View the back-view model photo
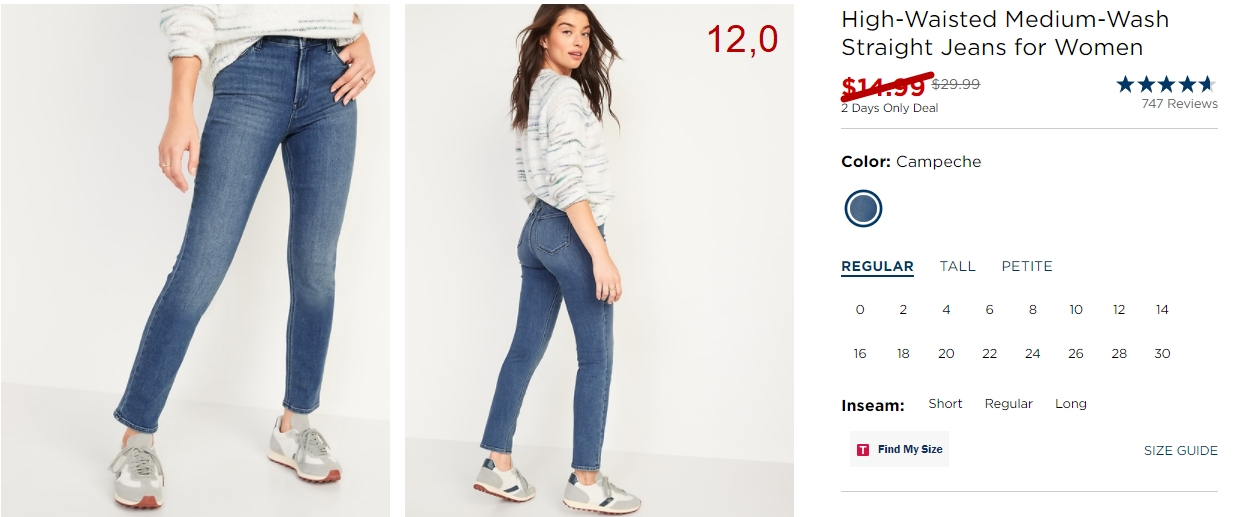 coord(599,260)
